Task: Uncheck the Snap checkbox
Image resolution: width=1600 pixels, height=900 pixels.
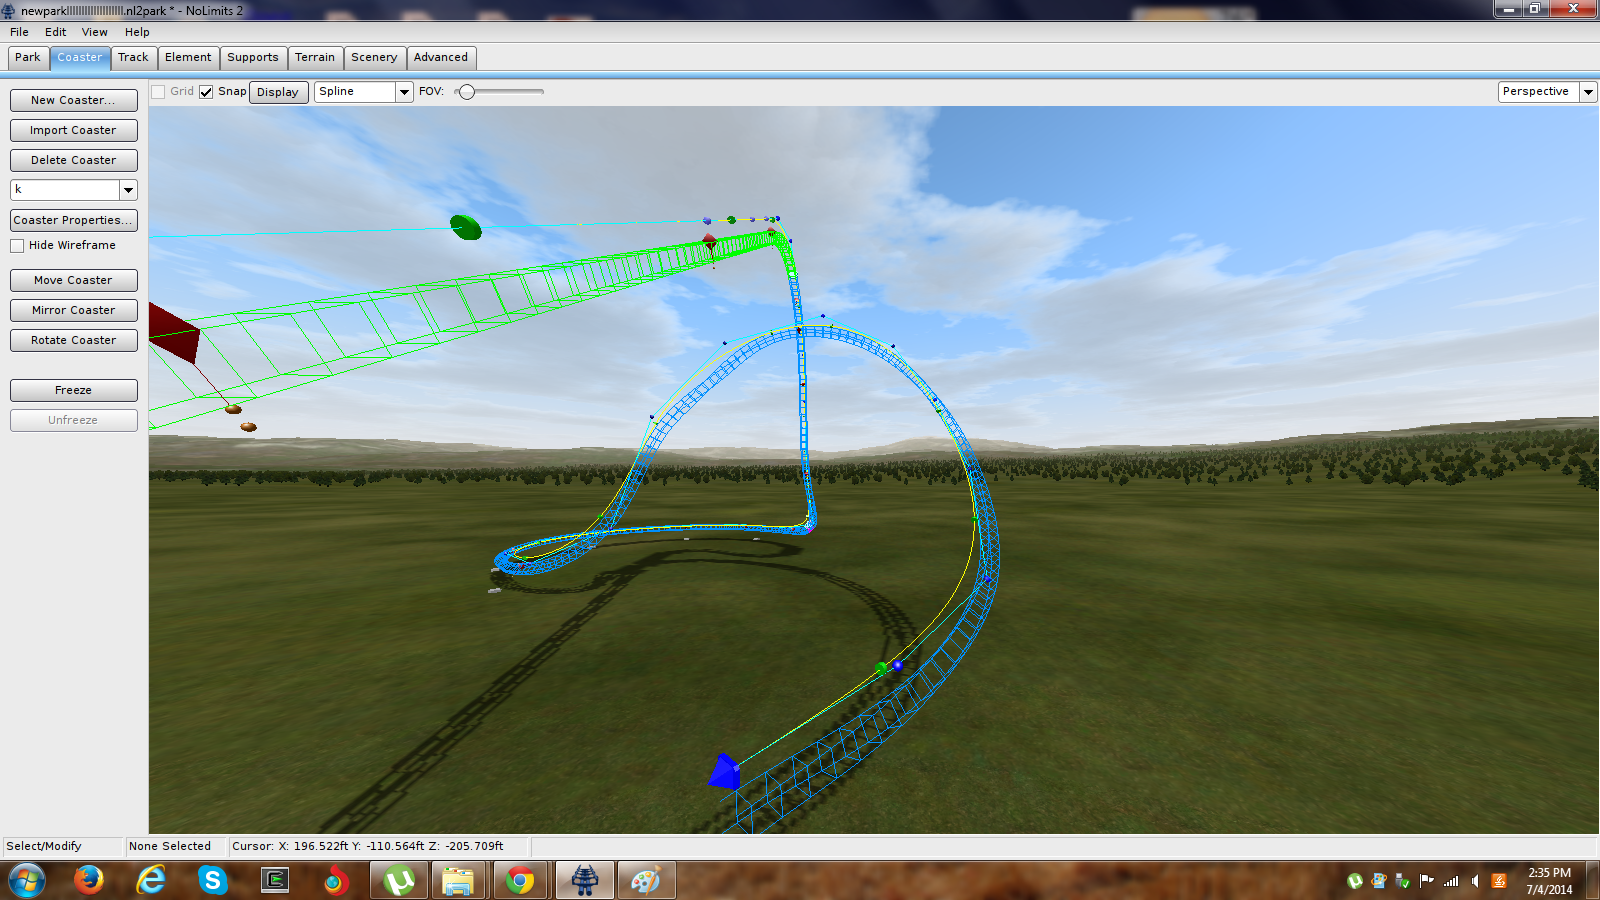Action: 206,92
